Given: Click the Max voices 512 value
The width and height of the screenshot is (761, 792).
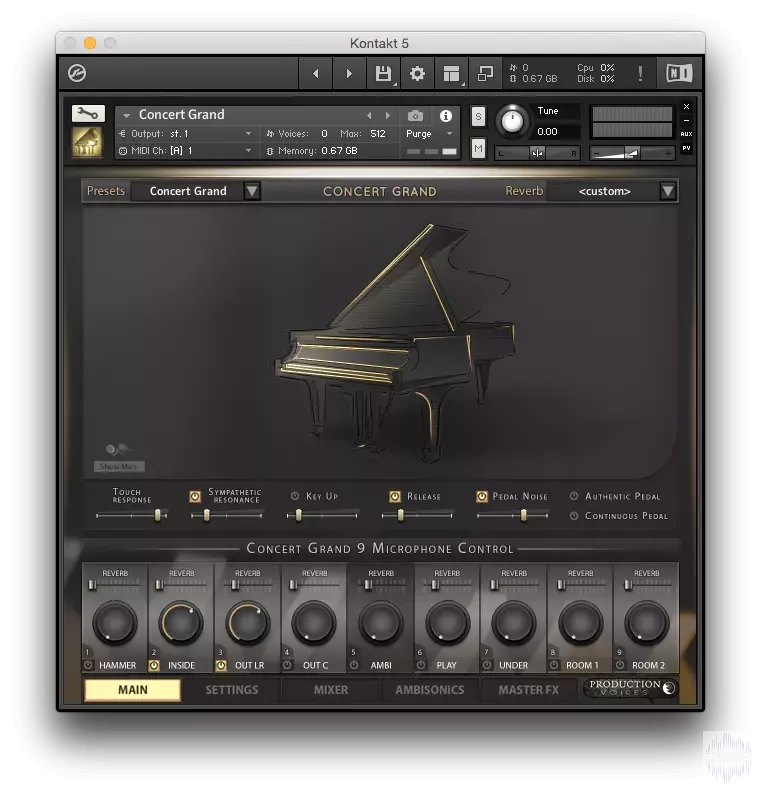Looking at the screenshot, I should [x=378, y=134].
